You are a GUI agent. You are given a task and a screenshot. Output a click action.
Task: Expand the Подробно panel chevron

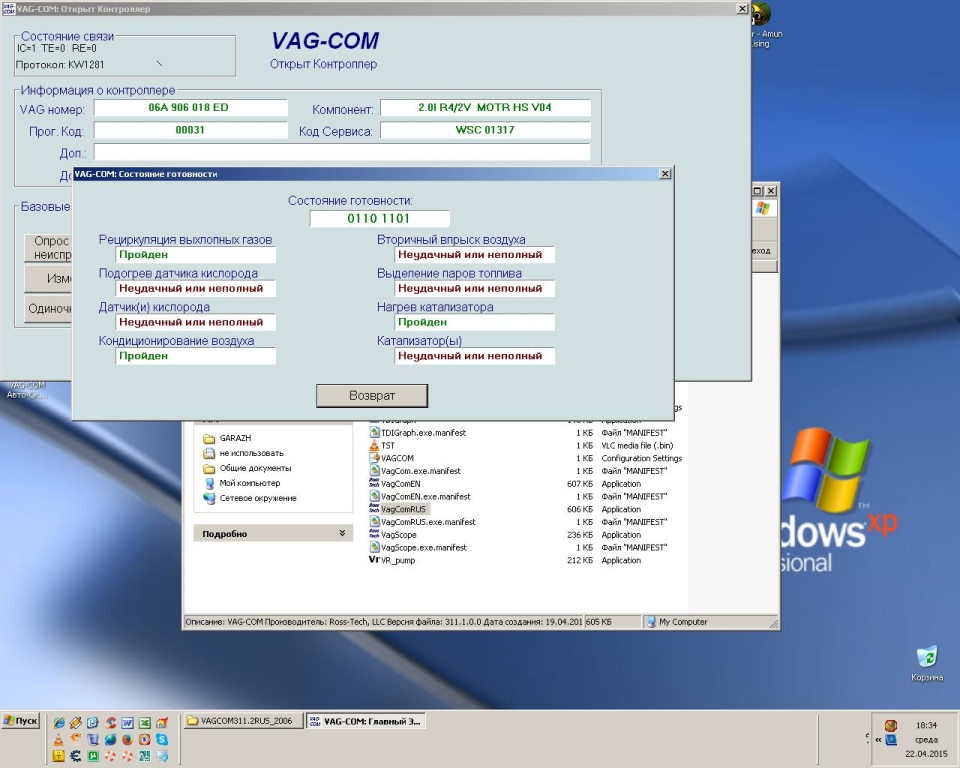(342, 533)
